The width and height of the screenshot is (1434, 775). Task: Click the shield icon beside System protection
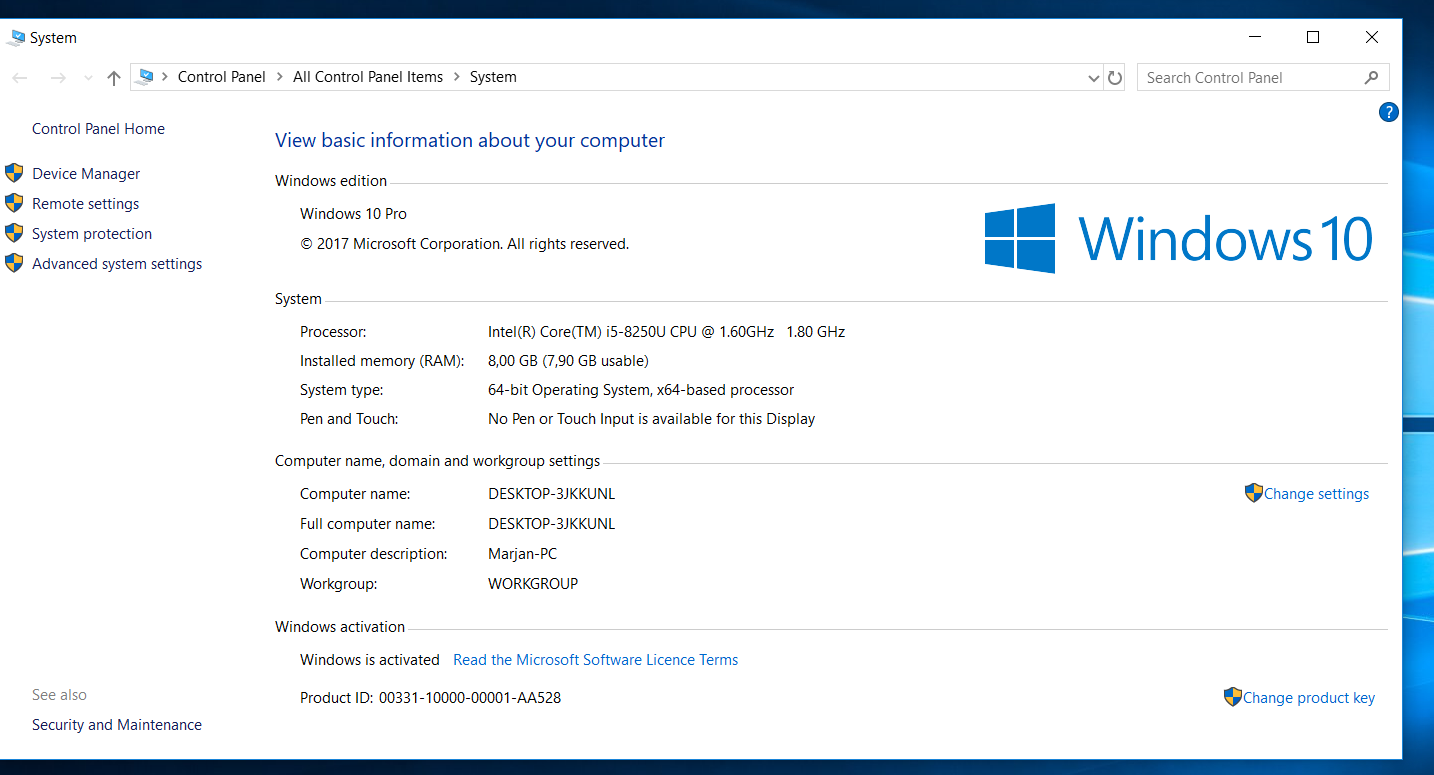tap(14, 233)
